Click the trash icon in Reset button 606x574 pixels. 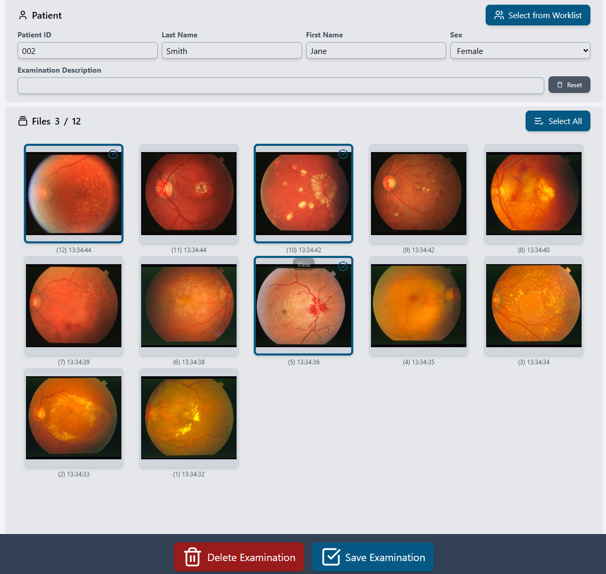tap(560, 85)
